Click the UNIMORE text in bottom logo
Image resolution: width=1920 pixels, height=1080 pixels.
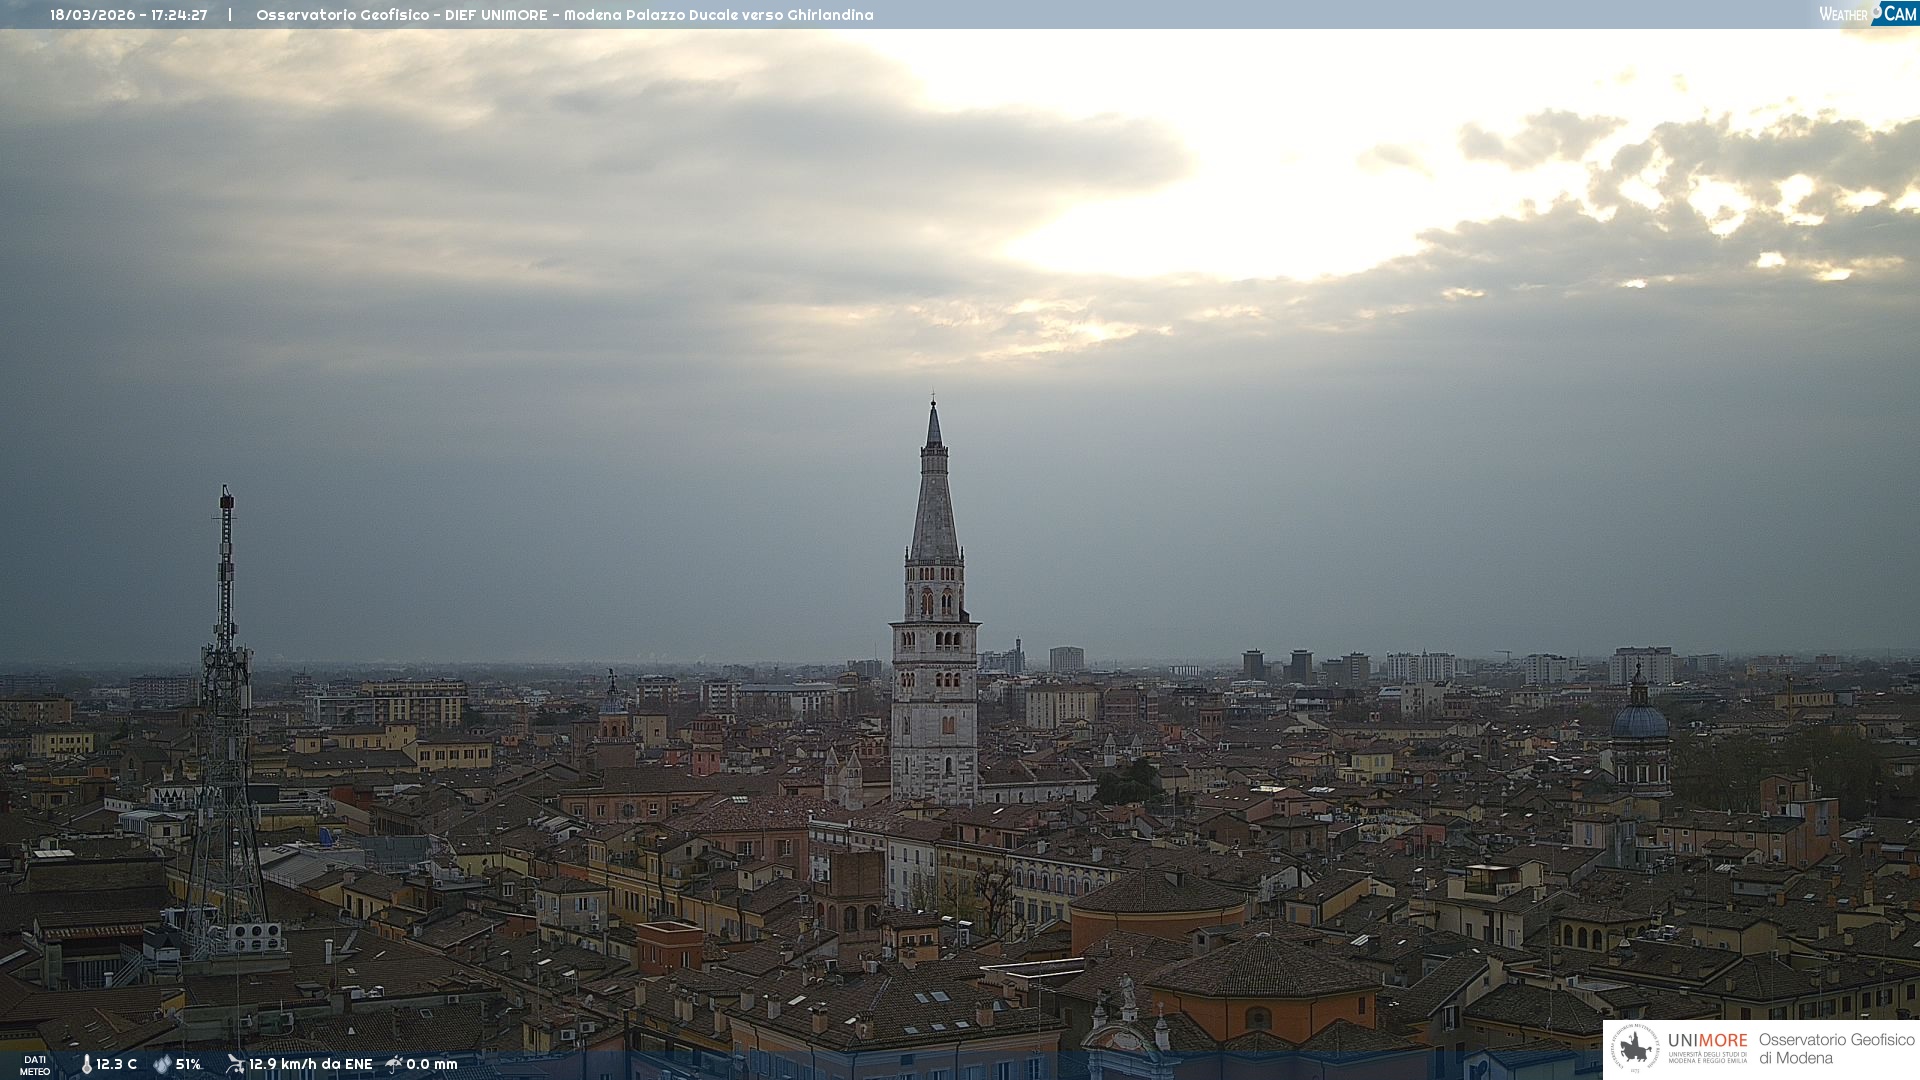pos(1707,1041)
